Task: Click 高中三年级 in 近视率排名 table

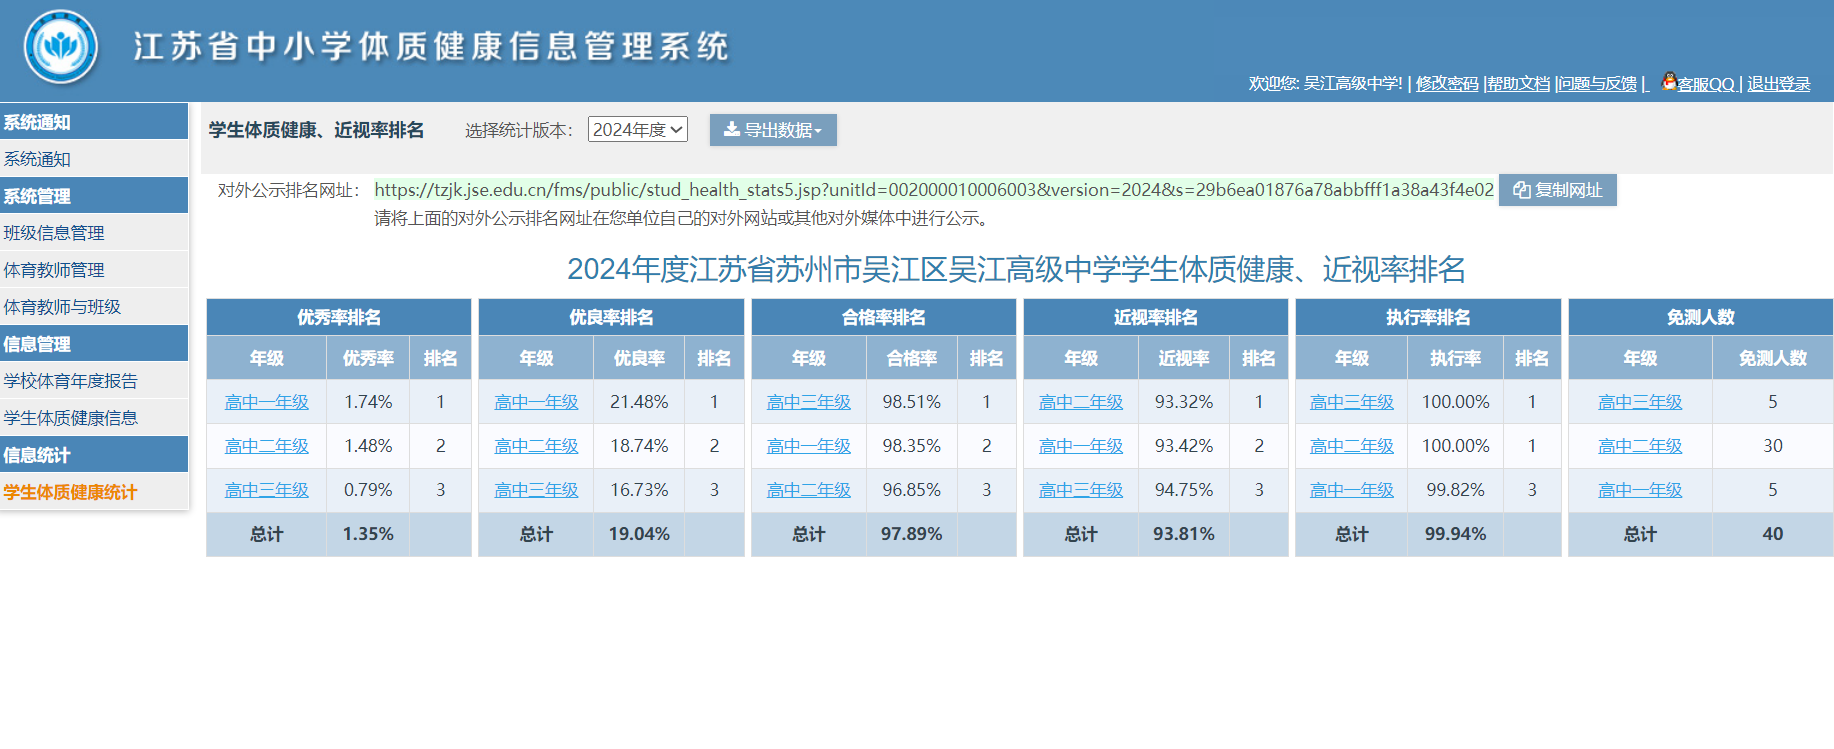Action: 1081,490
